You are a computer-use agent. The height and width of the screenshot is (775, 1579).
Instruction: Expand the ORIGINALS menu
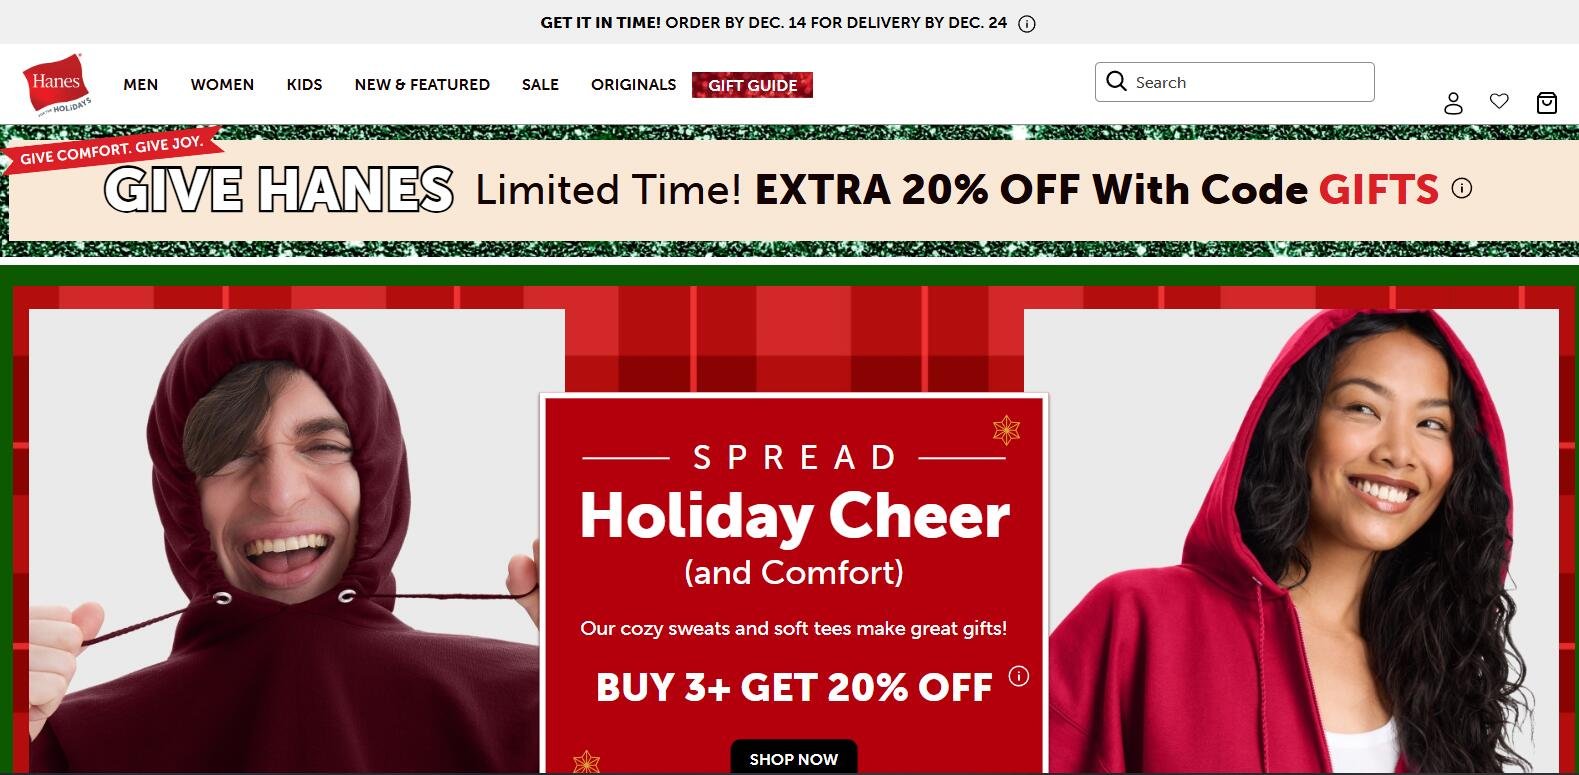633,85
